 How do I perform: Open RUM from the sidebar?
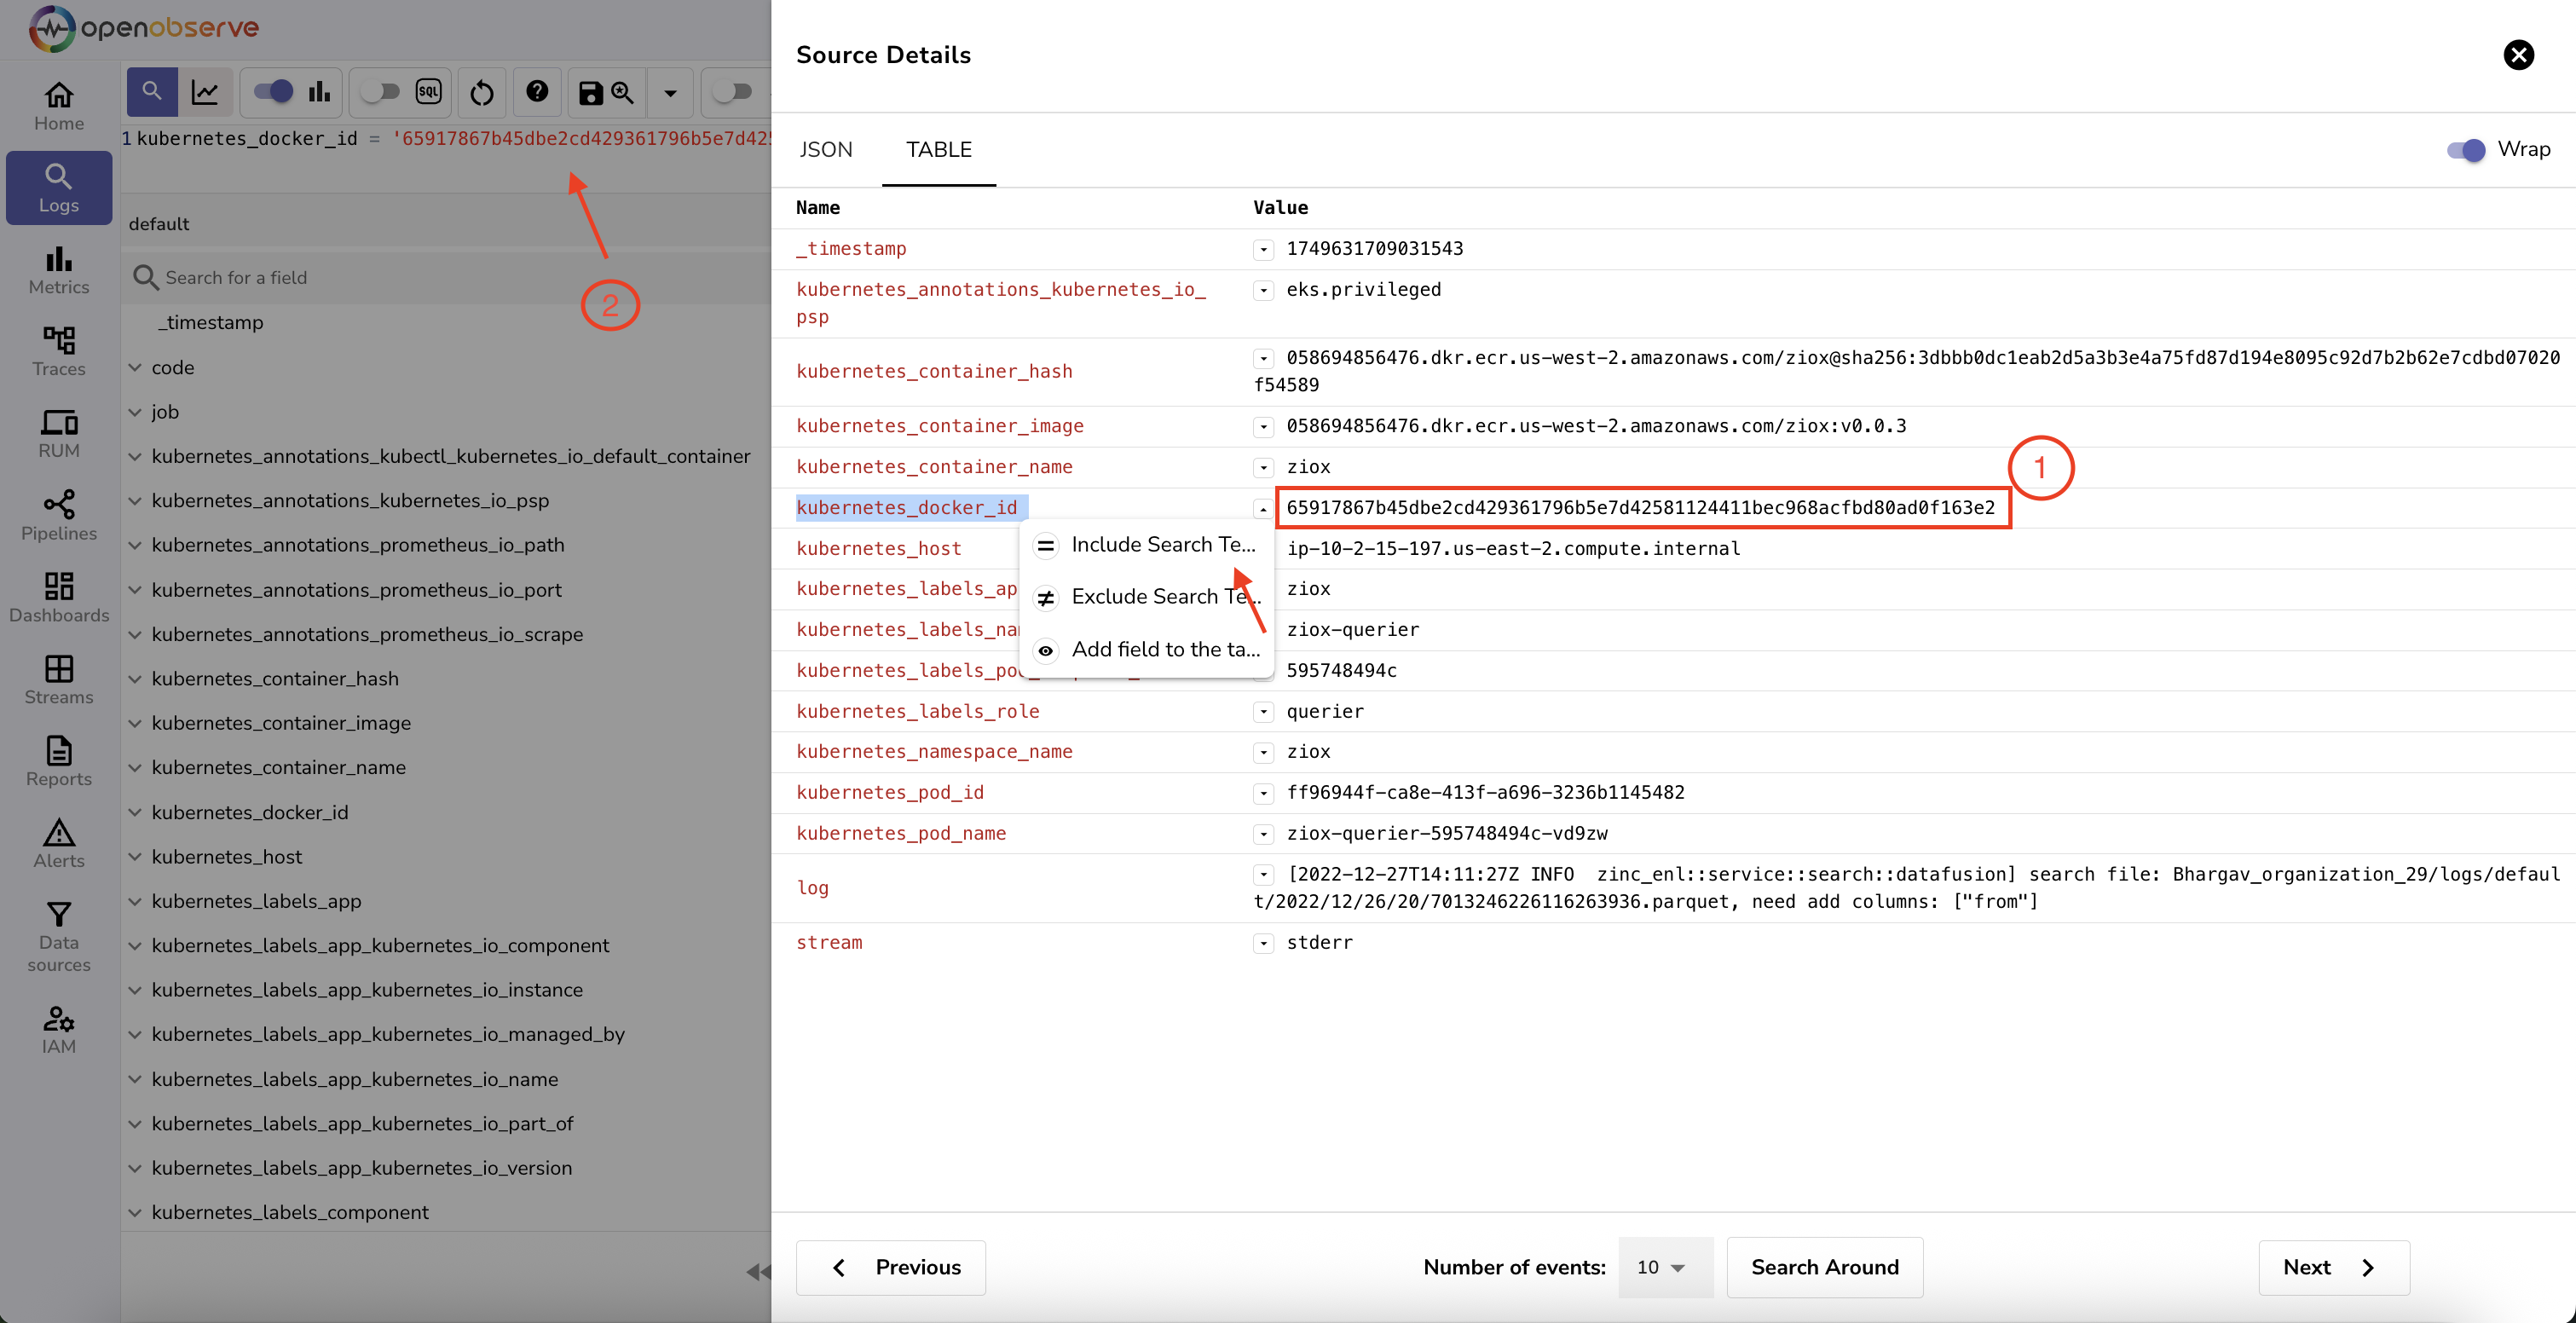click(58, 434)
